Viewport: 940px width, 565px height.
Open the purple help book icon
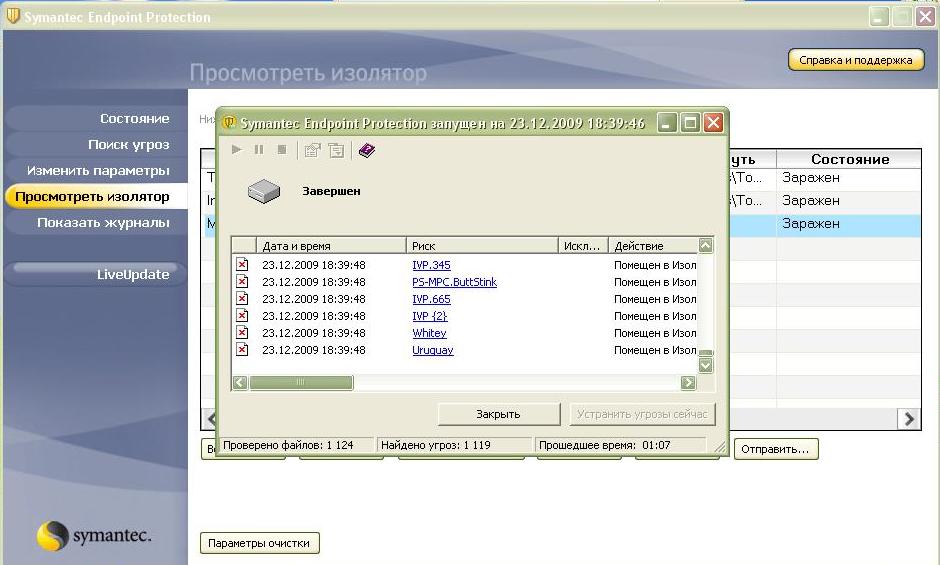point(366,150)
